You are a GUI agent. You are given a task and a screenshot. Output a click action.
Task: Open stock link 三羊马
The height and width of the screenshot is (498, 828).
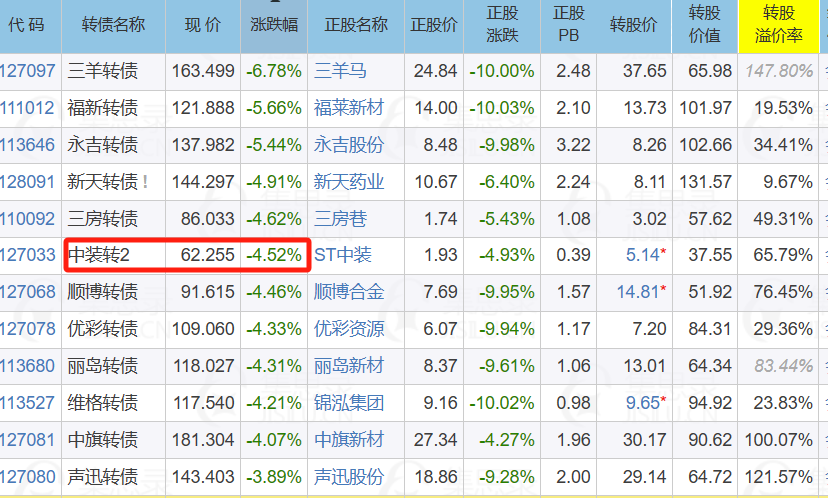(x=340, y=71)
